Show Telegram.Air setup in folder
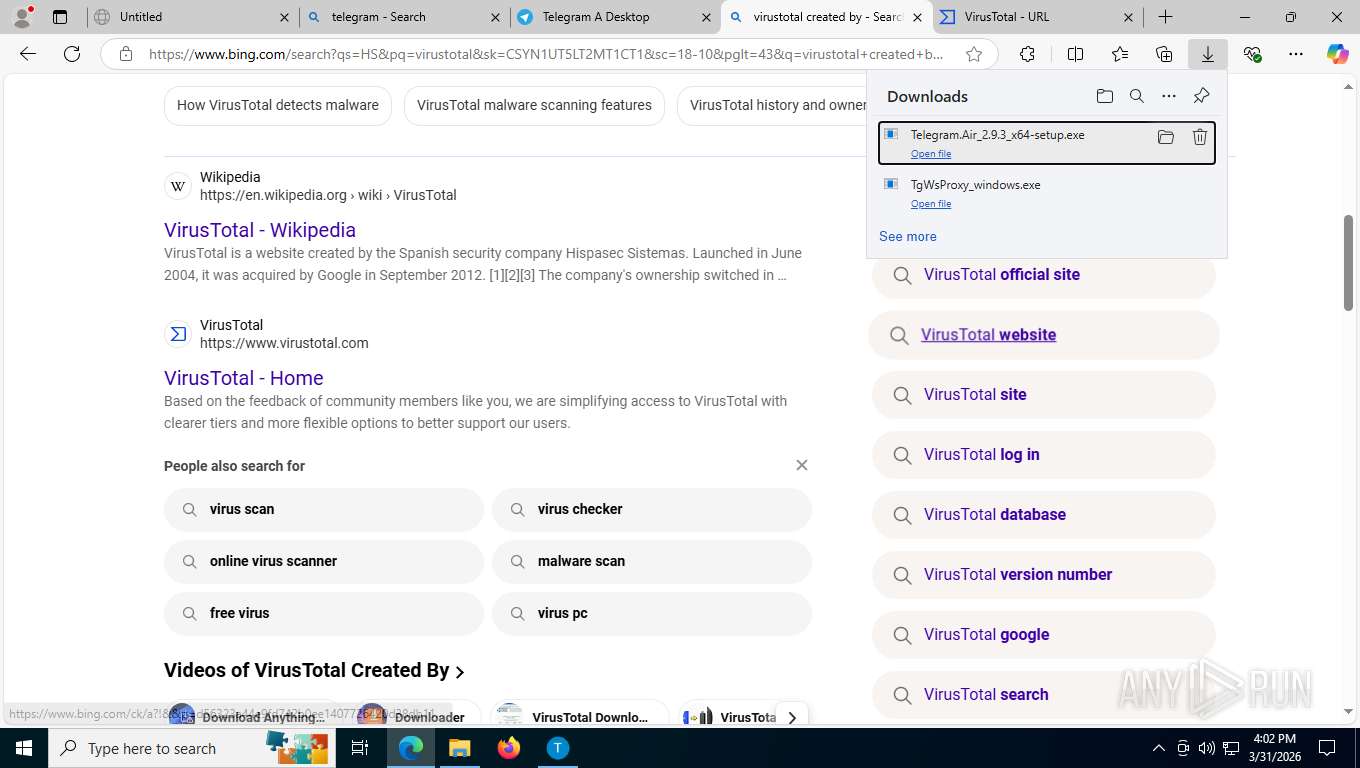The height and width of the screenshot is (768, 1360). coord(1165,137)
